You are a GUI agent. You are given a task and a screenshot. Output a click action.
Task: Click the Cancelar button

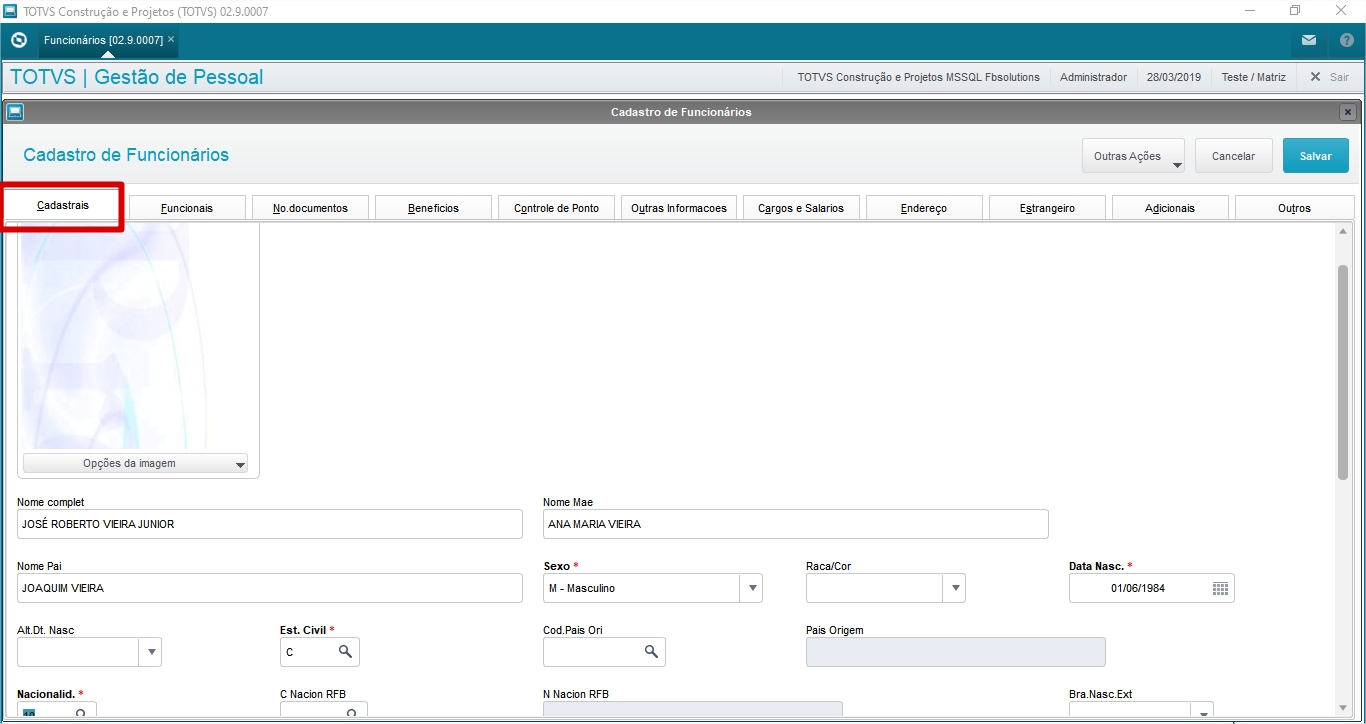[x=1233, y=156]
